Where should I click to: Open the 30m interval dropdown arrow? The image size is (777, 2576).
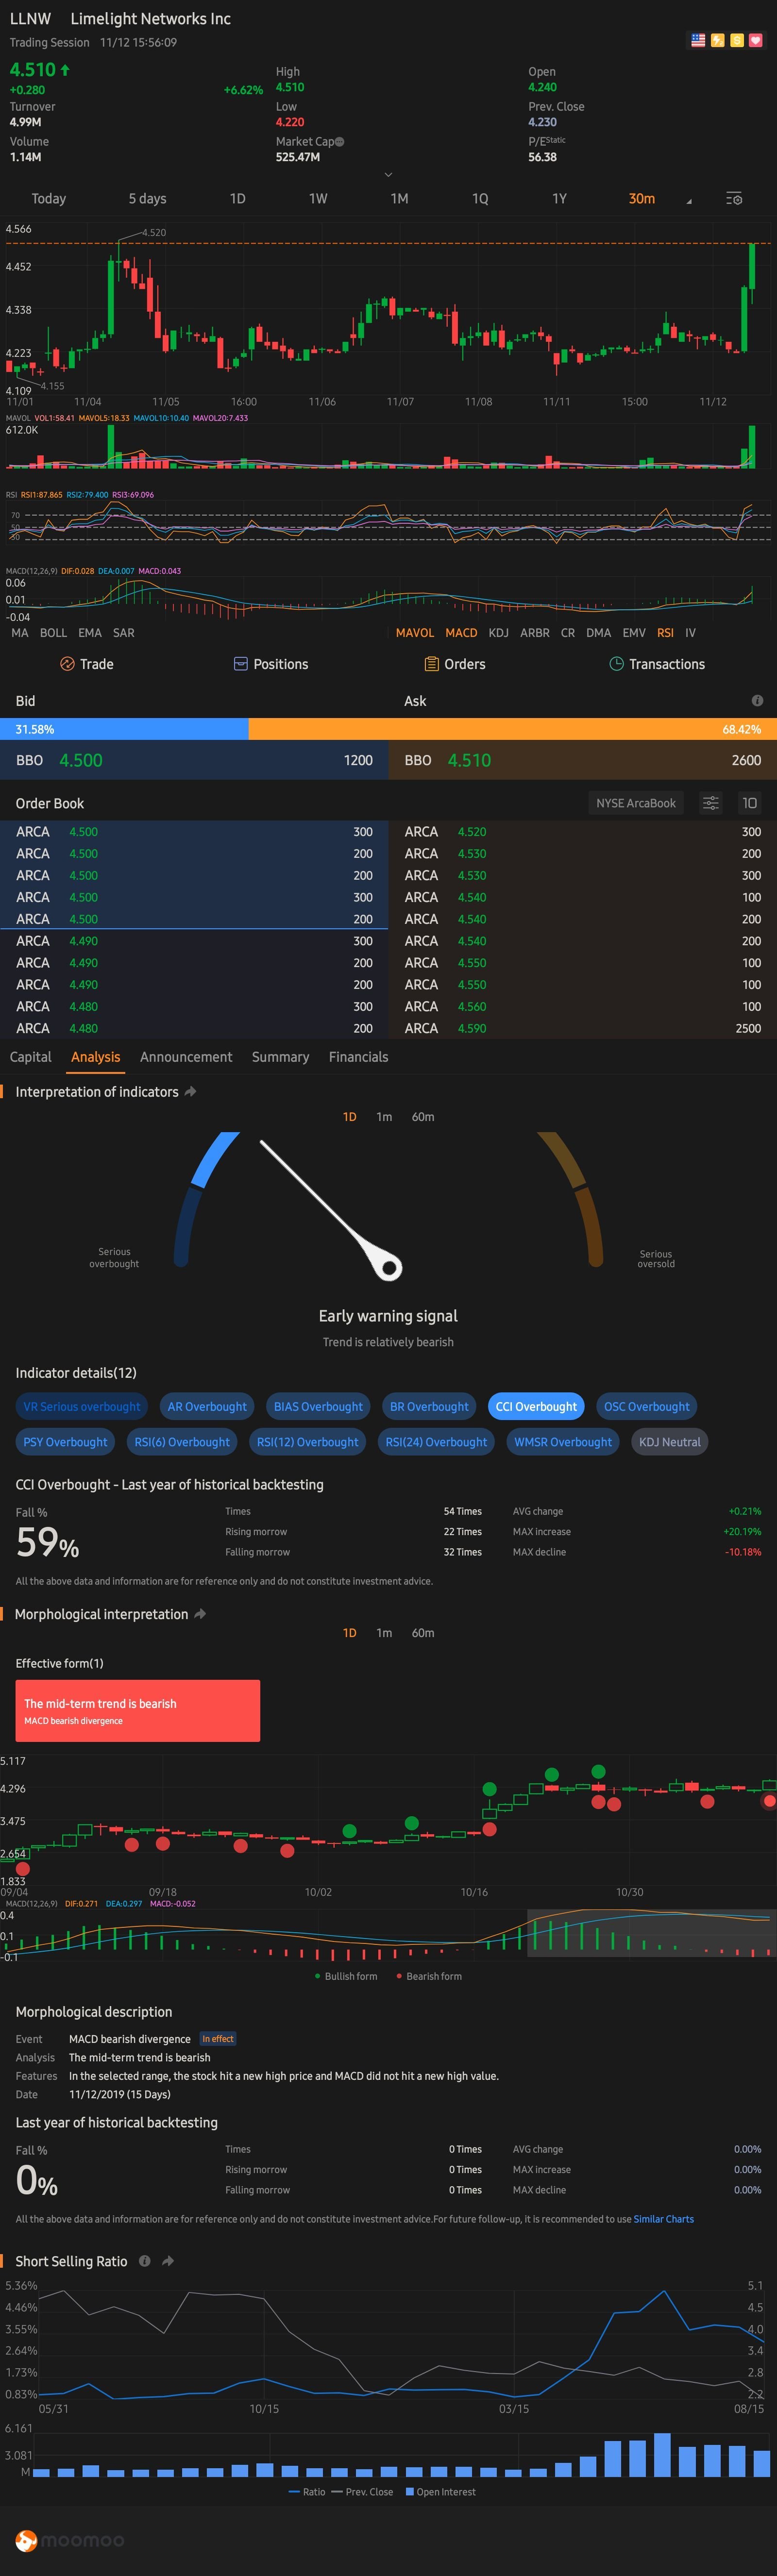(x=688, y=202)
